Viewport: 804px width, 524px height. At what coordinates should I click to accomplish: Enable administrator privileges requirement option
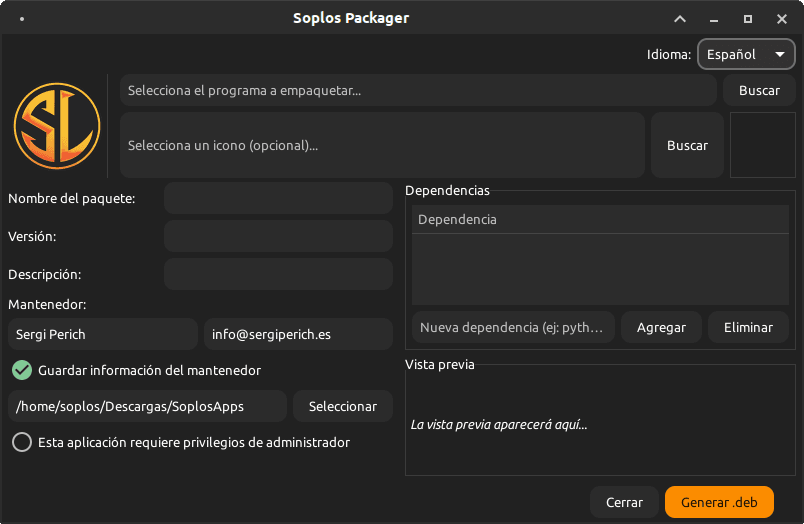(22, 442)
